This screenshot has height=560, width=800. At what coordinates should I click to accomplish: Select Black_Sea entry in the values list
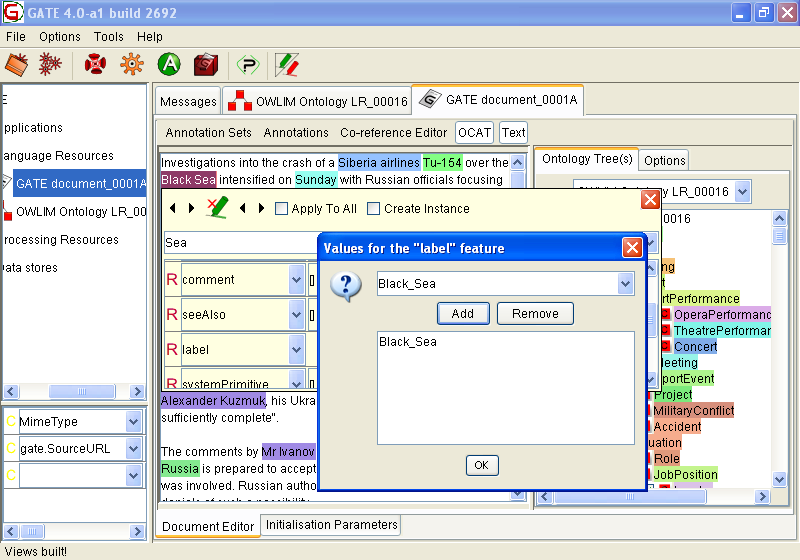coord(408,342)
